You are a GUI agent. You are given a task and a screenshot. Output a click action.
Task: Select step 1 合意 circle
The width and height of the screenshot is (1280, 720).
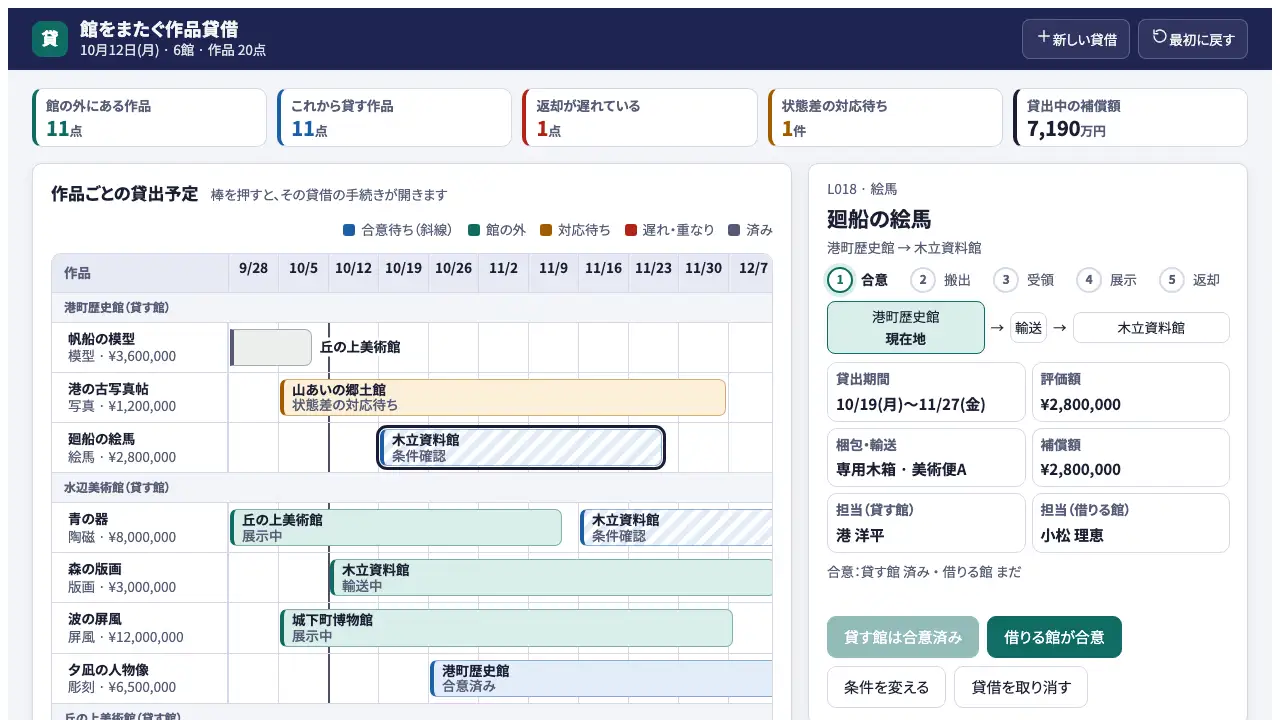[840, 280]
